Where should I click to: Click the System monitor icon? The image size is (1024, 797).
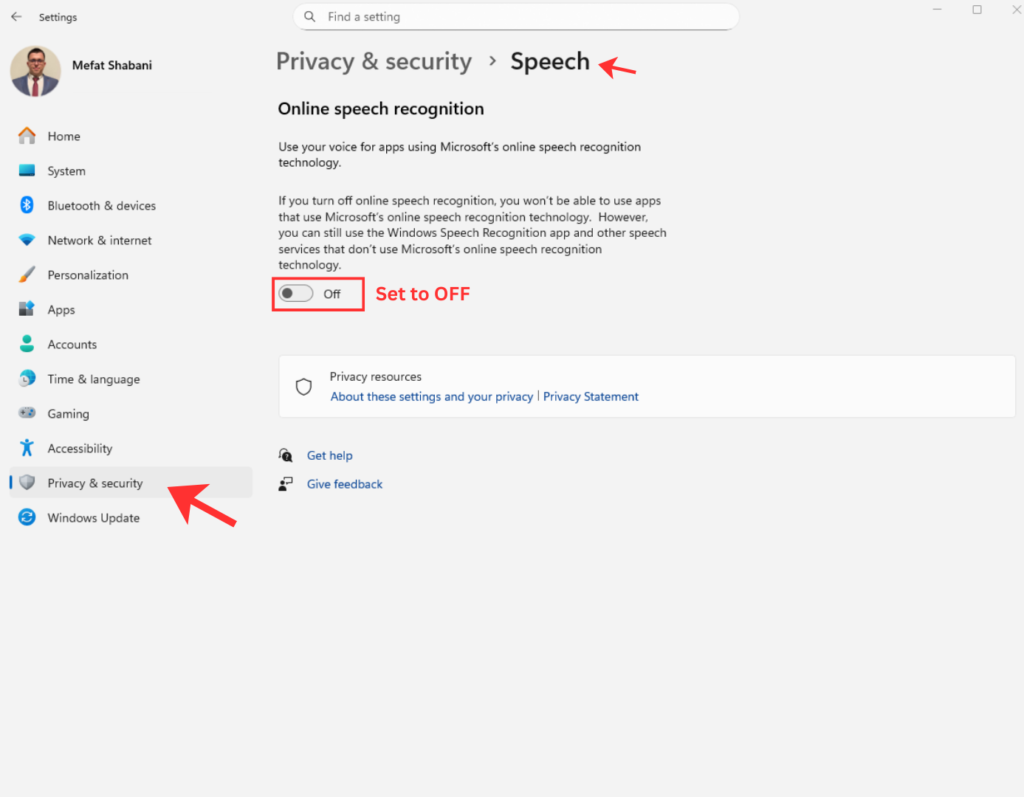coord(27,171)
